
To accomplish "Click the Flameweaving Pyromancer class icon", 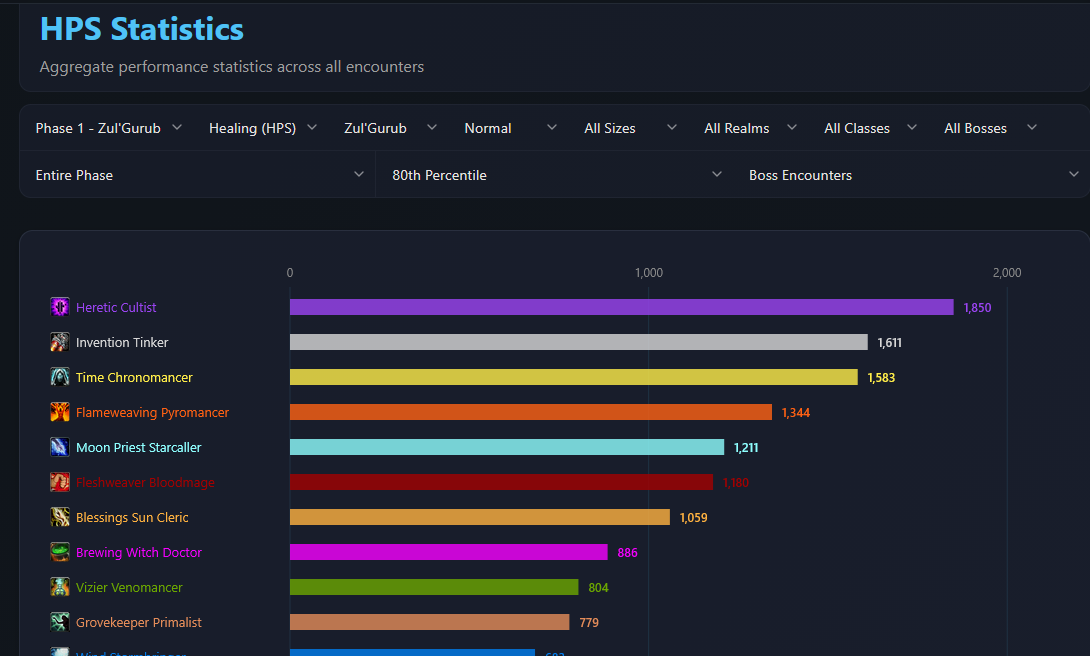I will (60, 412).
